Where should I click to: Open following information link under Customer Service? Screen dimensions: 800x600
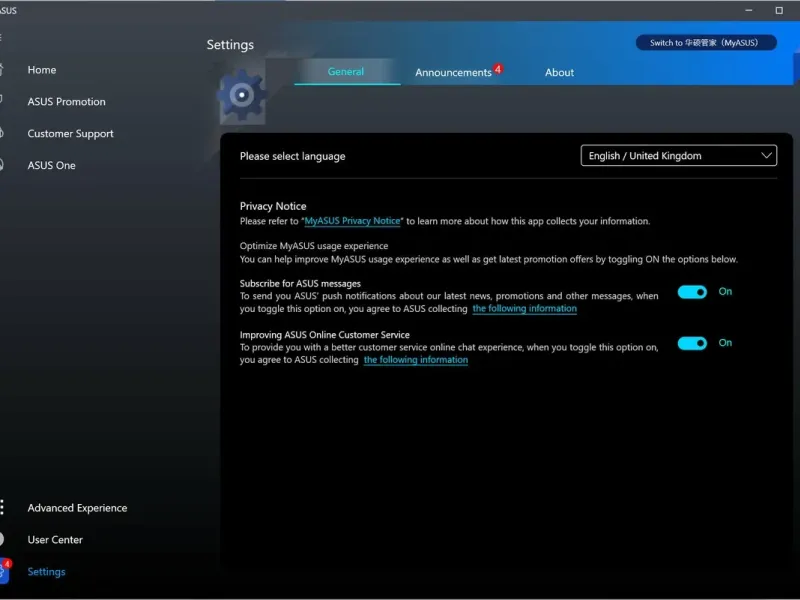coord(416,360)
